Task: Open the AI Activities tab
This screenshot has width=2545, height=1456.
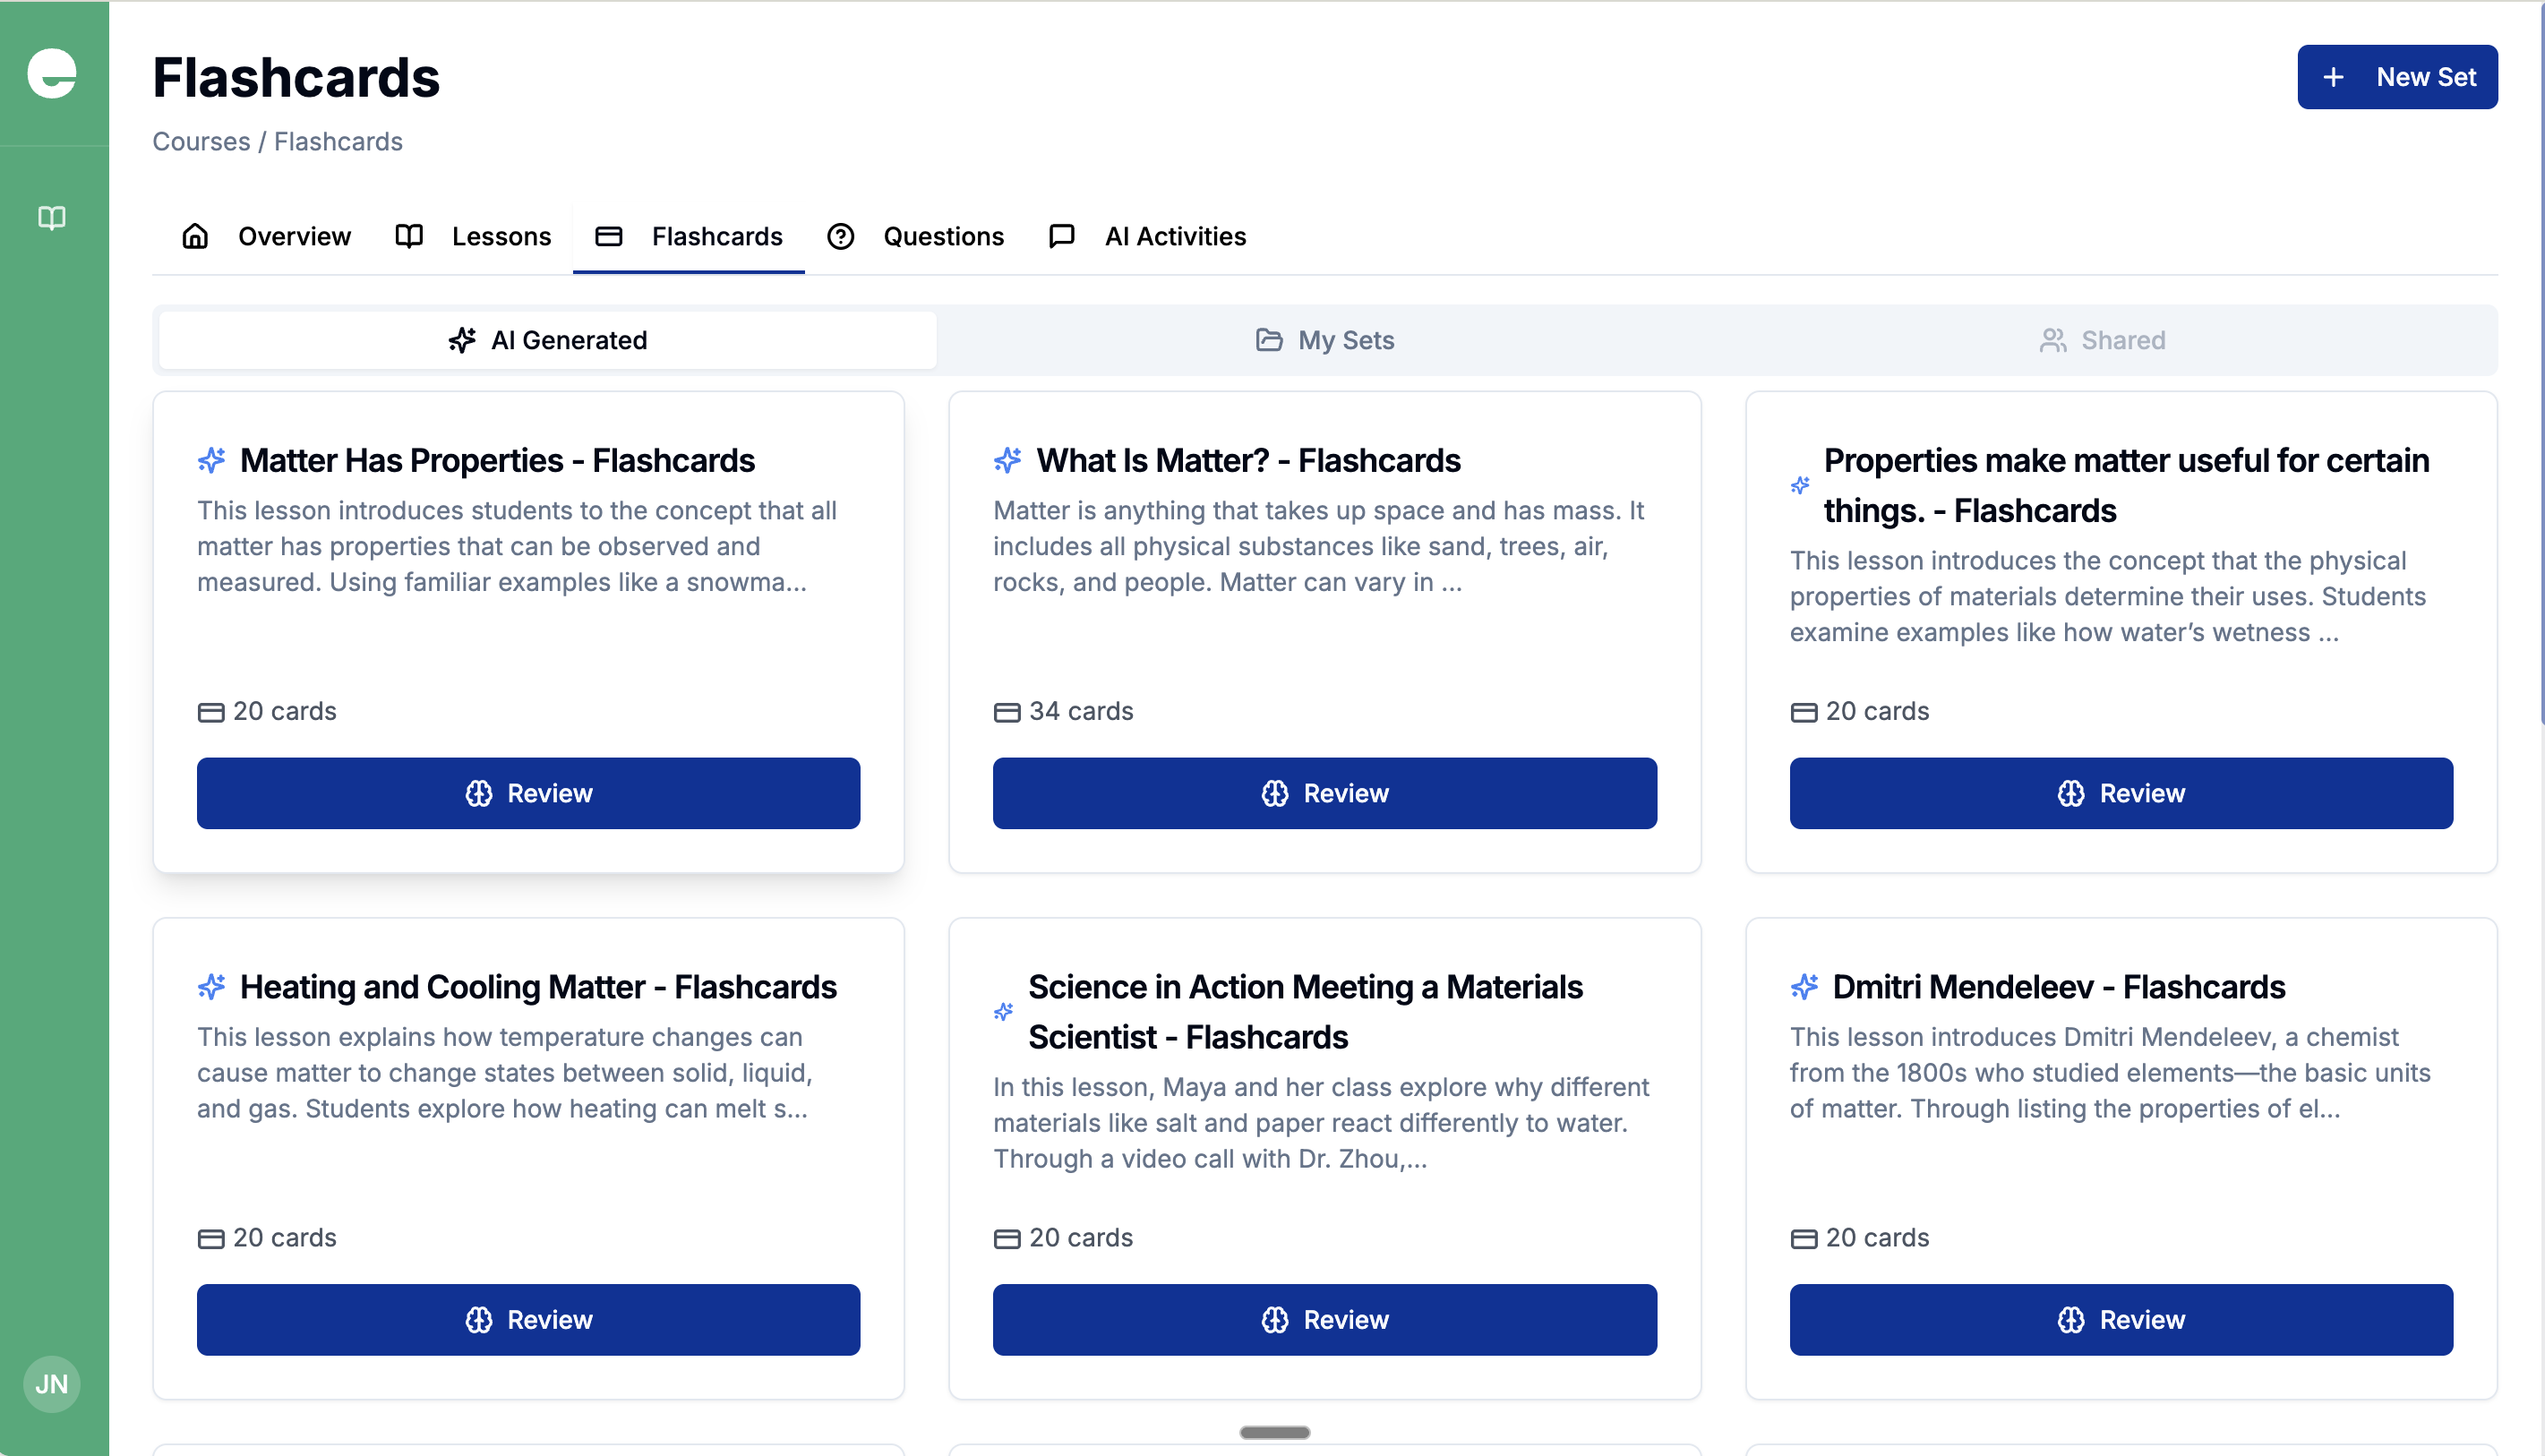Action: click(x=1147, y=236)
